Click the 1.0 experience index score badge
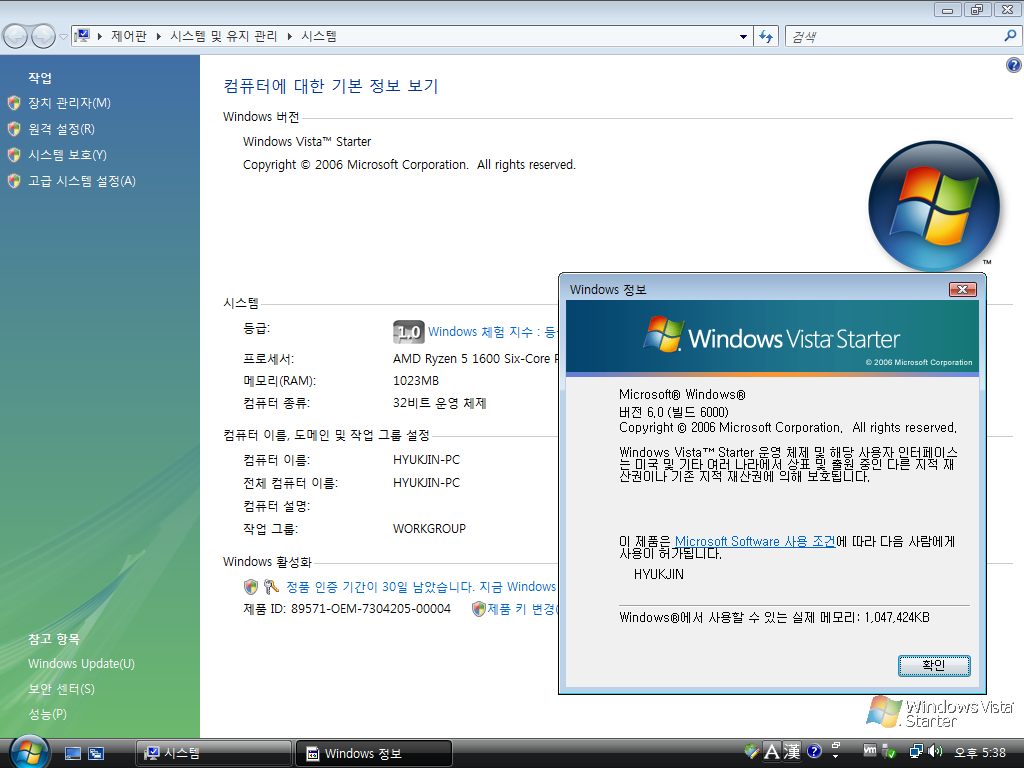Image resolution: width=1024 pixels, height=768 pixels. [x=409, y=332]
